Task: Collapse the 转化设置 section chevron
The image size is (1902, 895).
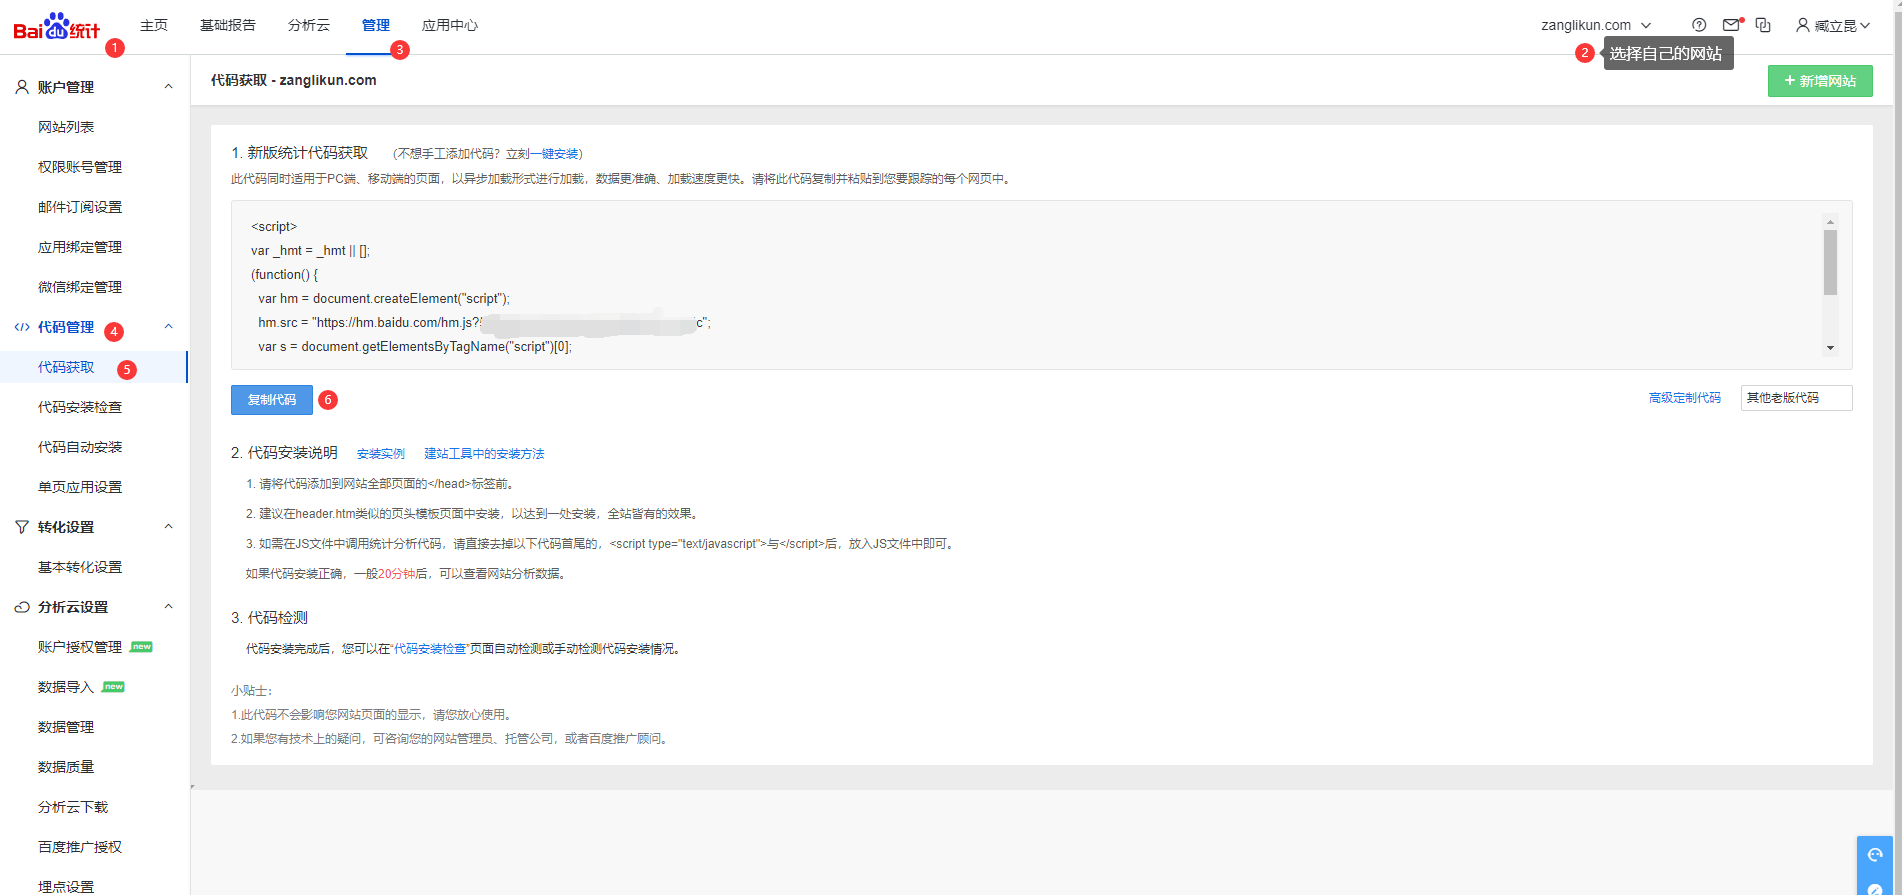Action: point(168,527)
